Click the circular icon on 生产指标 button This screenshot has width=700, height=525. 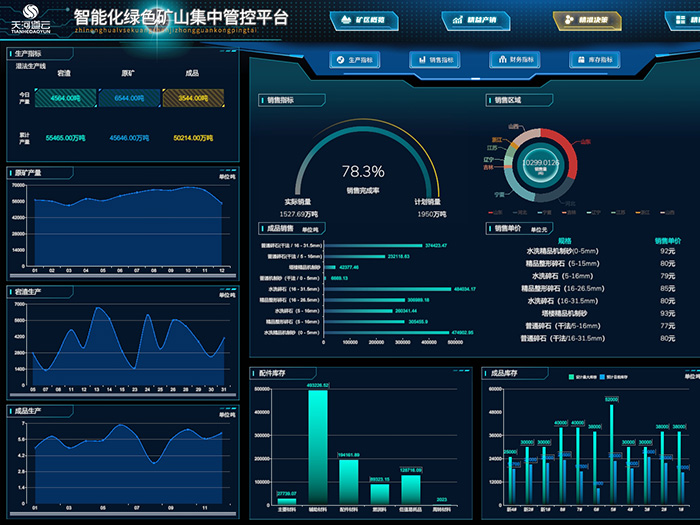click(x=341, y=60)
